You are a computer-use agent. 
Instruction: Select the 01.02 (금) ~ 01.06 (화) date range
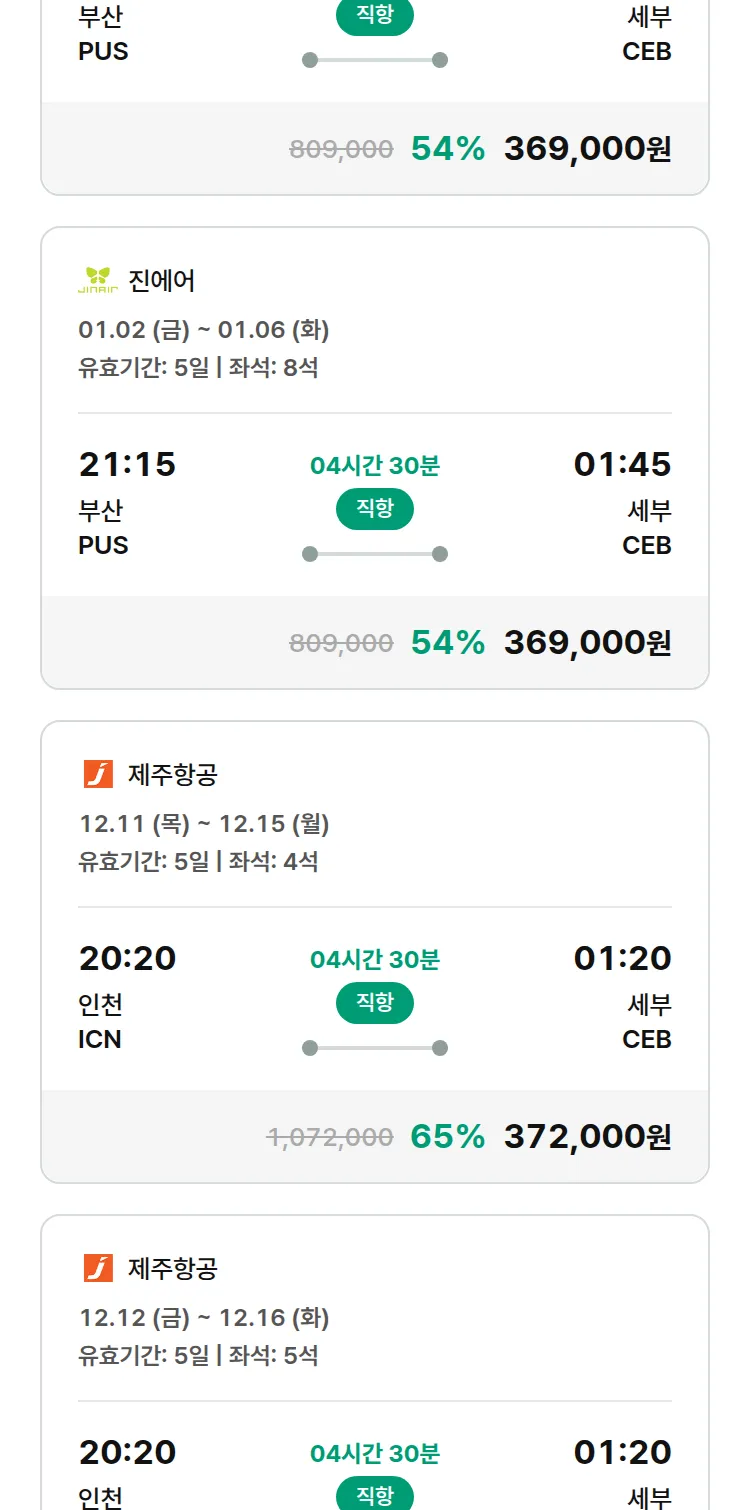204,330
